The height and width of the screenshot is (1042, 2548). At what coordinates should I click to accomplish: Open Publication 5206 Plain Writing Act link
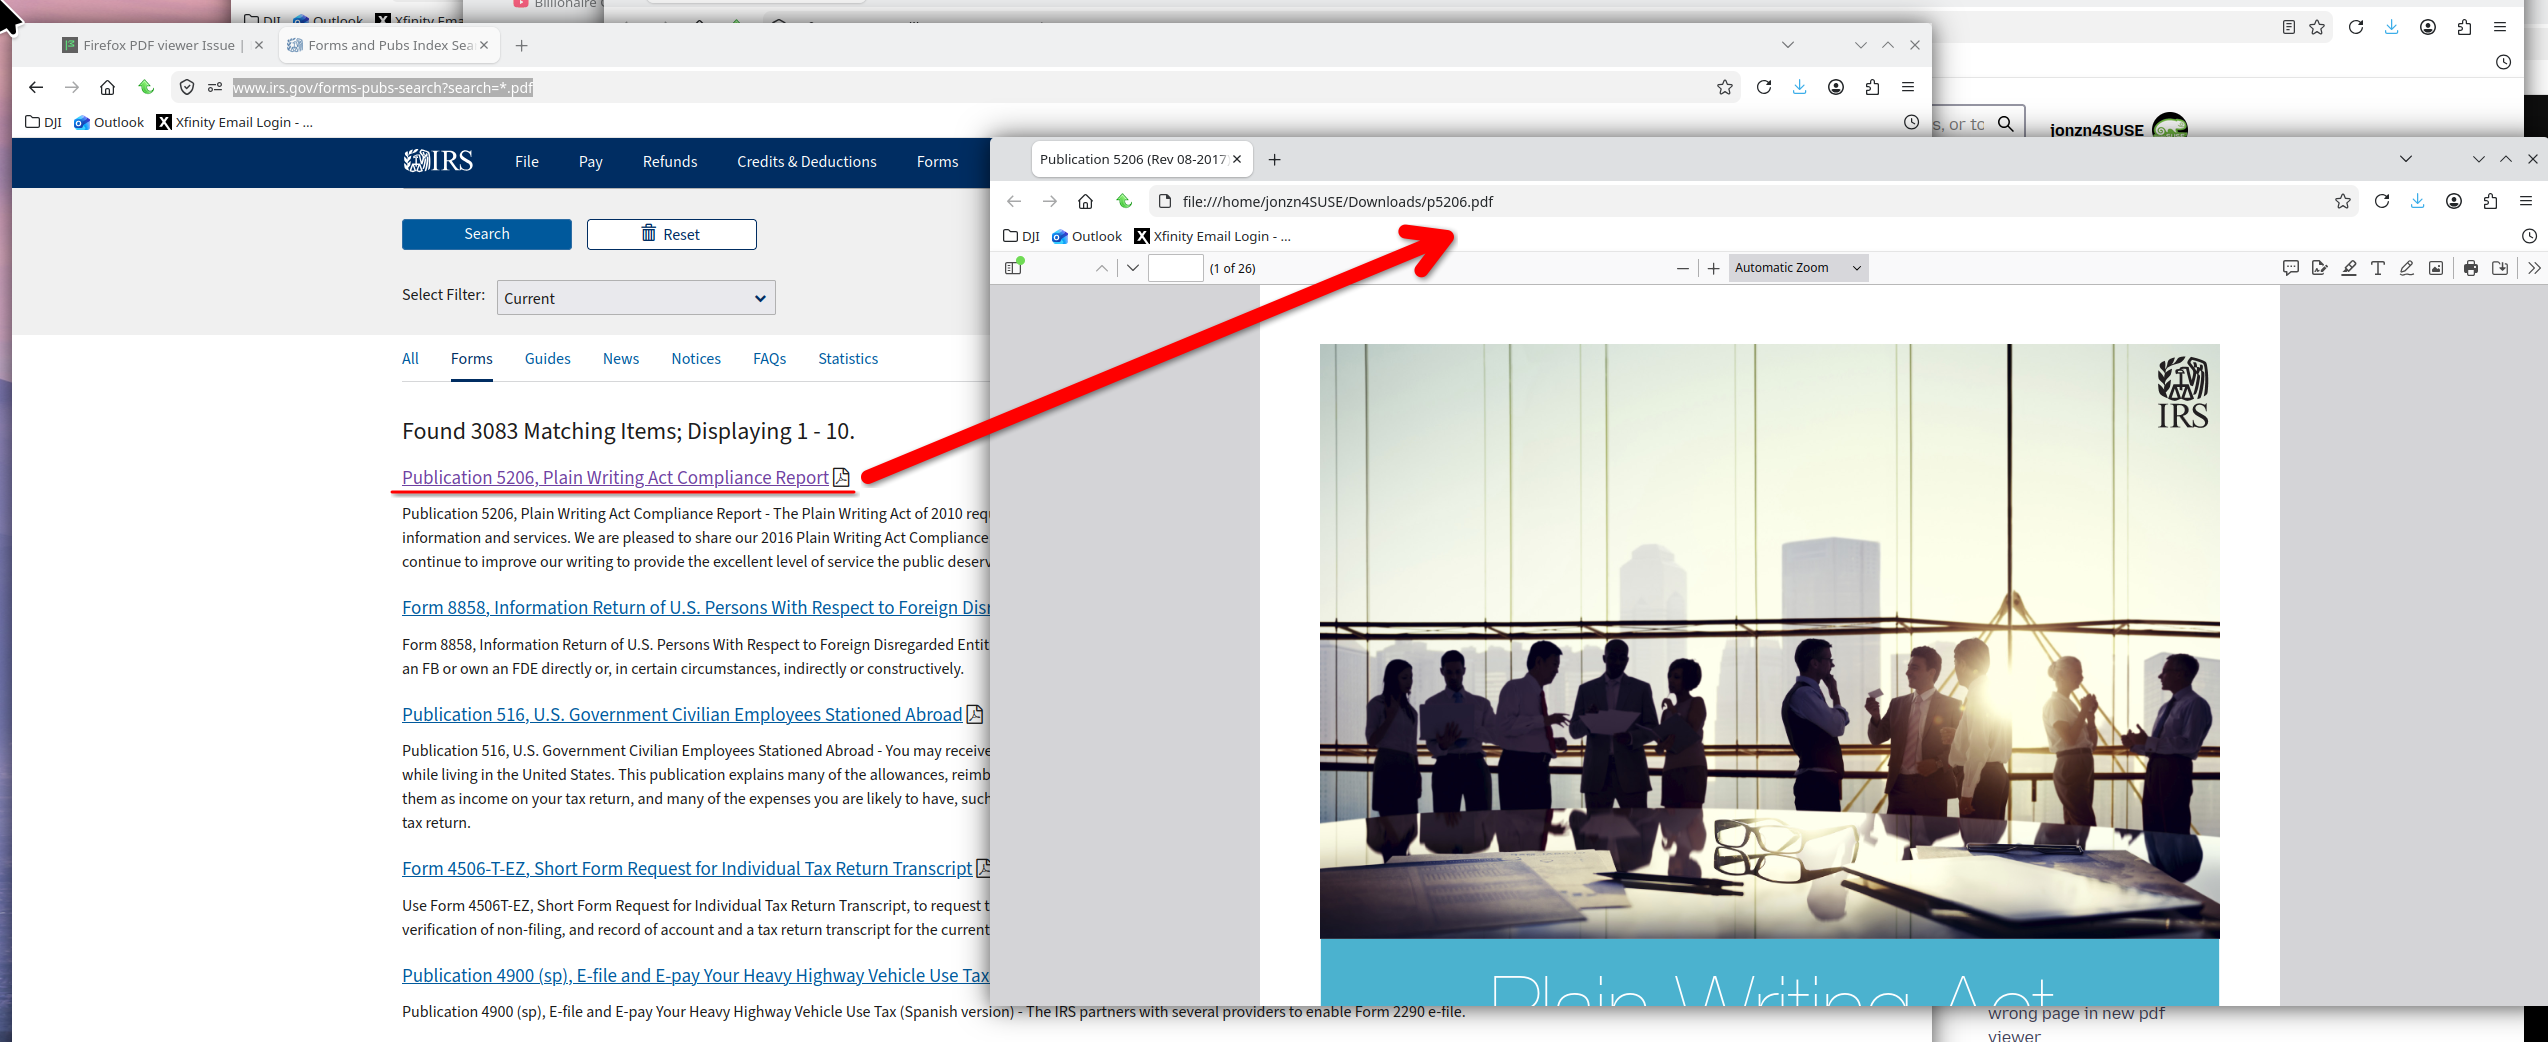(x=615, y=478)
